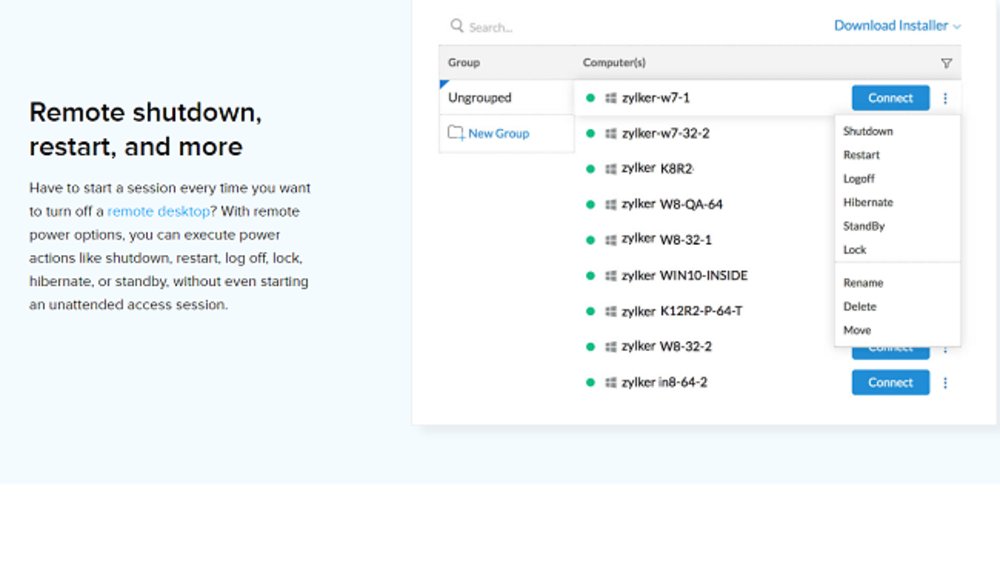Click the New Group folder icon
The width and height of the screenshot is (1000, 586).
point(456,133)
